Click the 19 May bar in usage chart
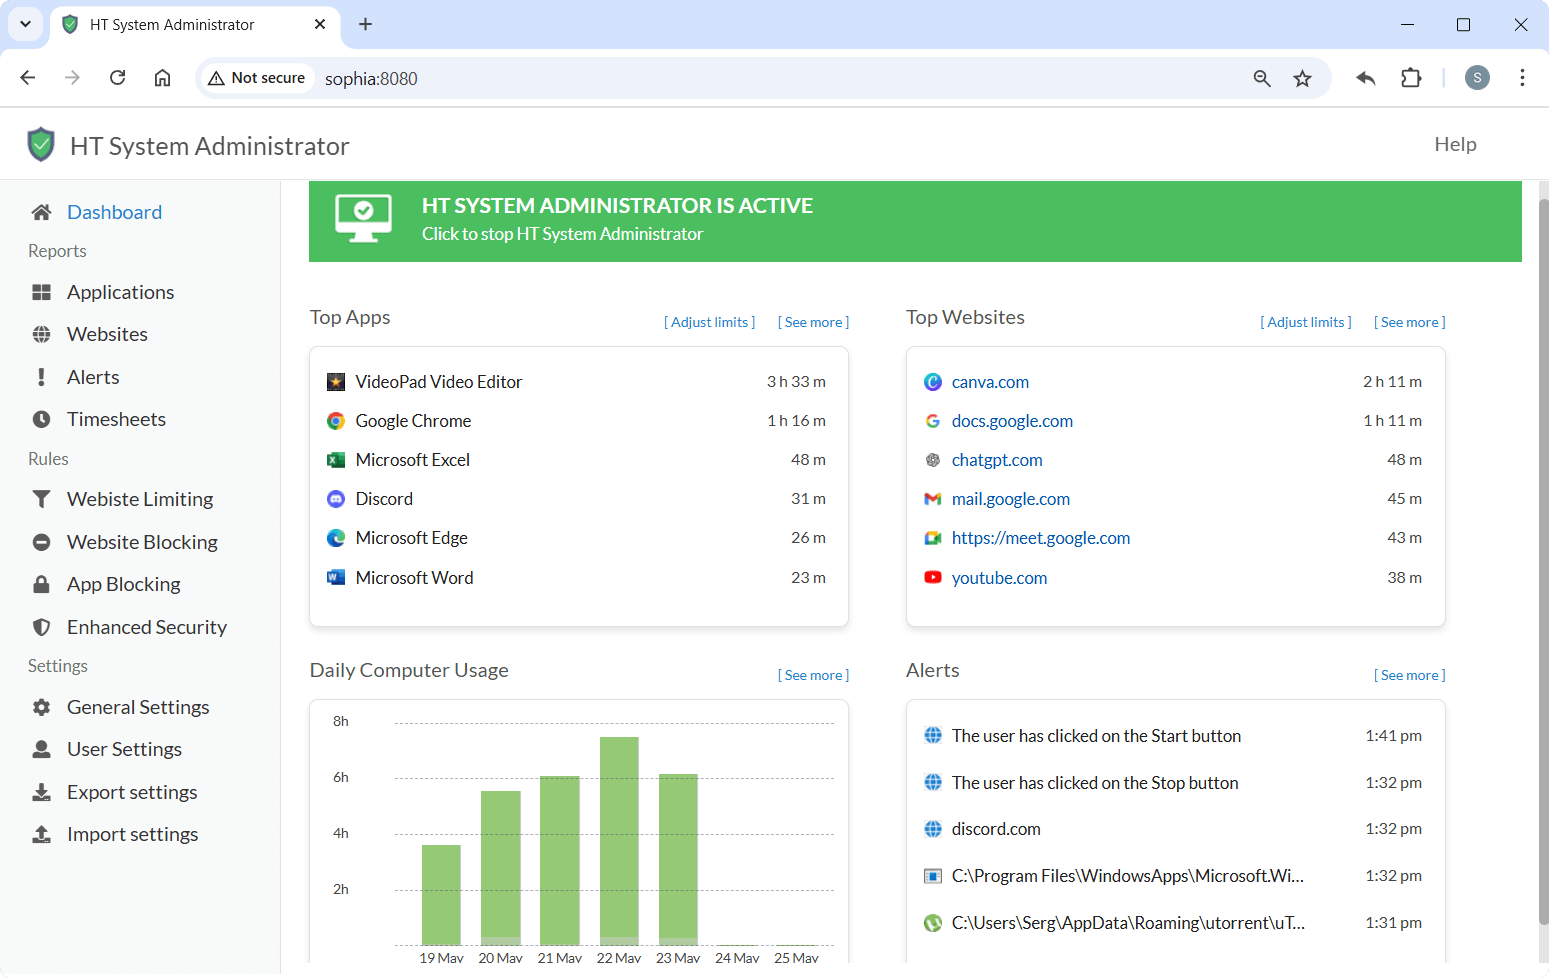 tap(441, 895)
